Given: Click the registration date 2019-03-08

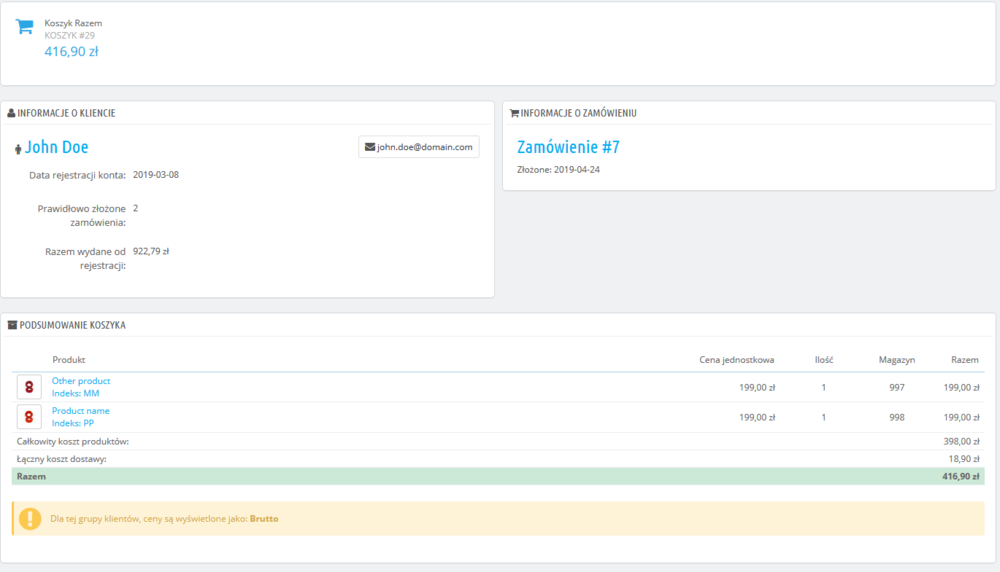Looking at the screenshot, I should (156, 175).
